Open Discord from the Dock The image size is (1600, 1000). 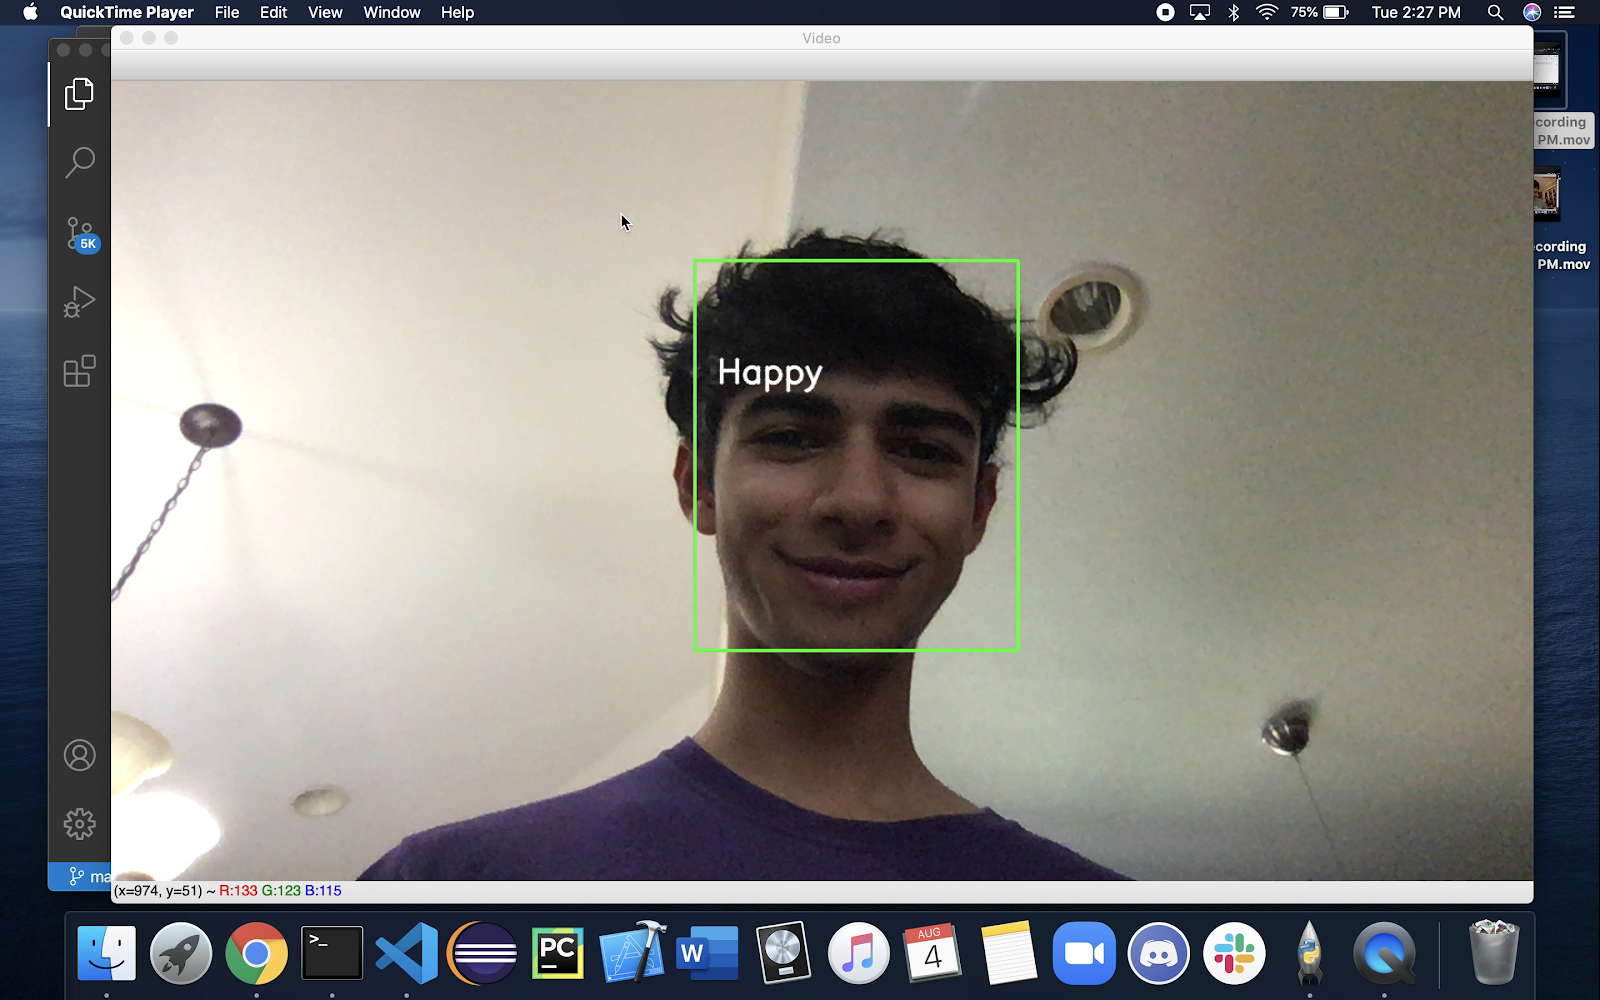click(1159, 953)
